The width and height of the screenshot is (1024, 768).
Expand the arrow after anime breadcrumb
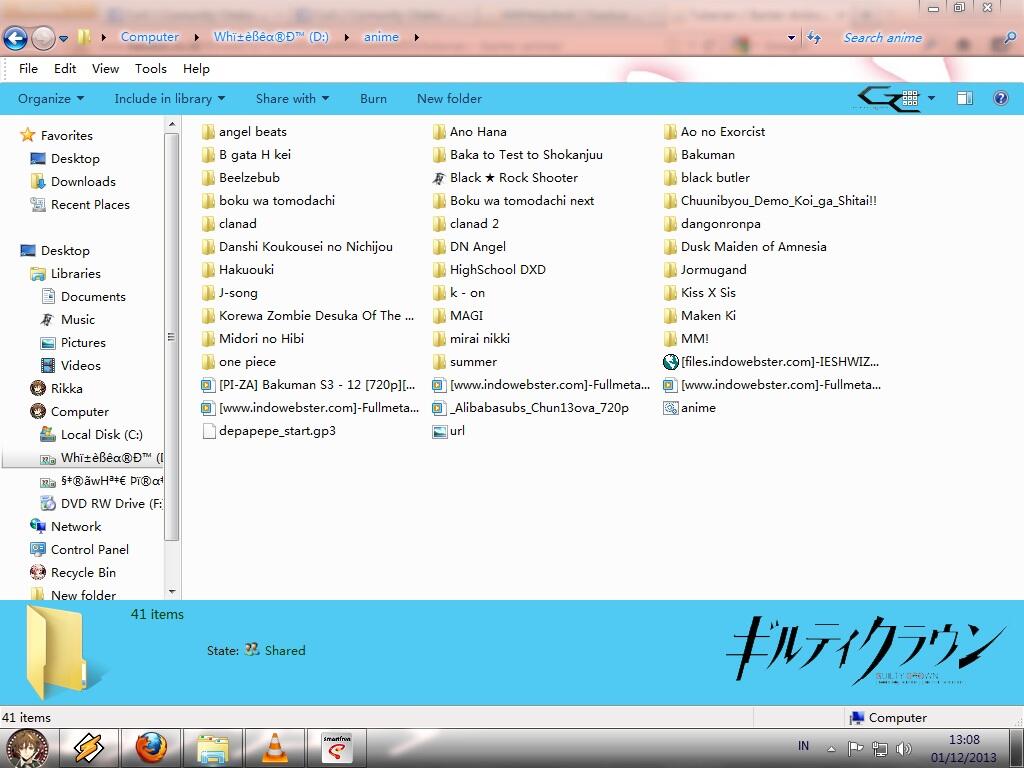[x=417, y=37]
